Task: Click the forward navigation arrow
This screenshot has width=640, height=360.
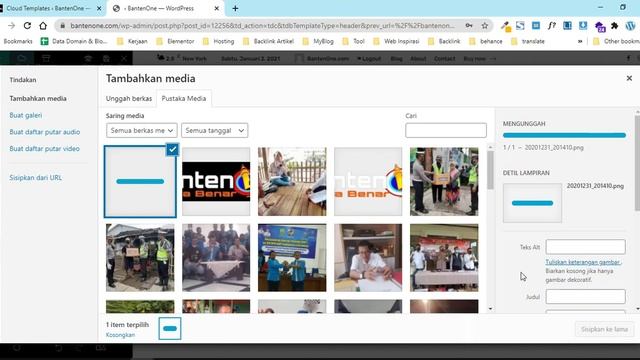Action: click(x=11, y=26)
